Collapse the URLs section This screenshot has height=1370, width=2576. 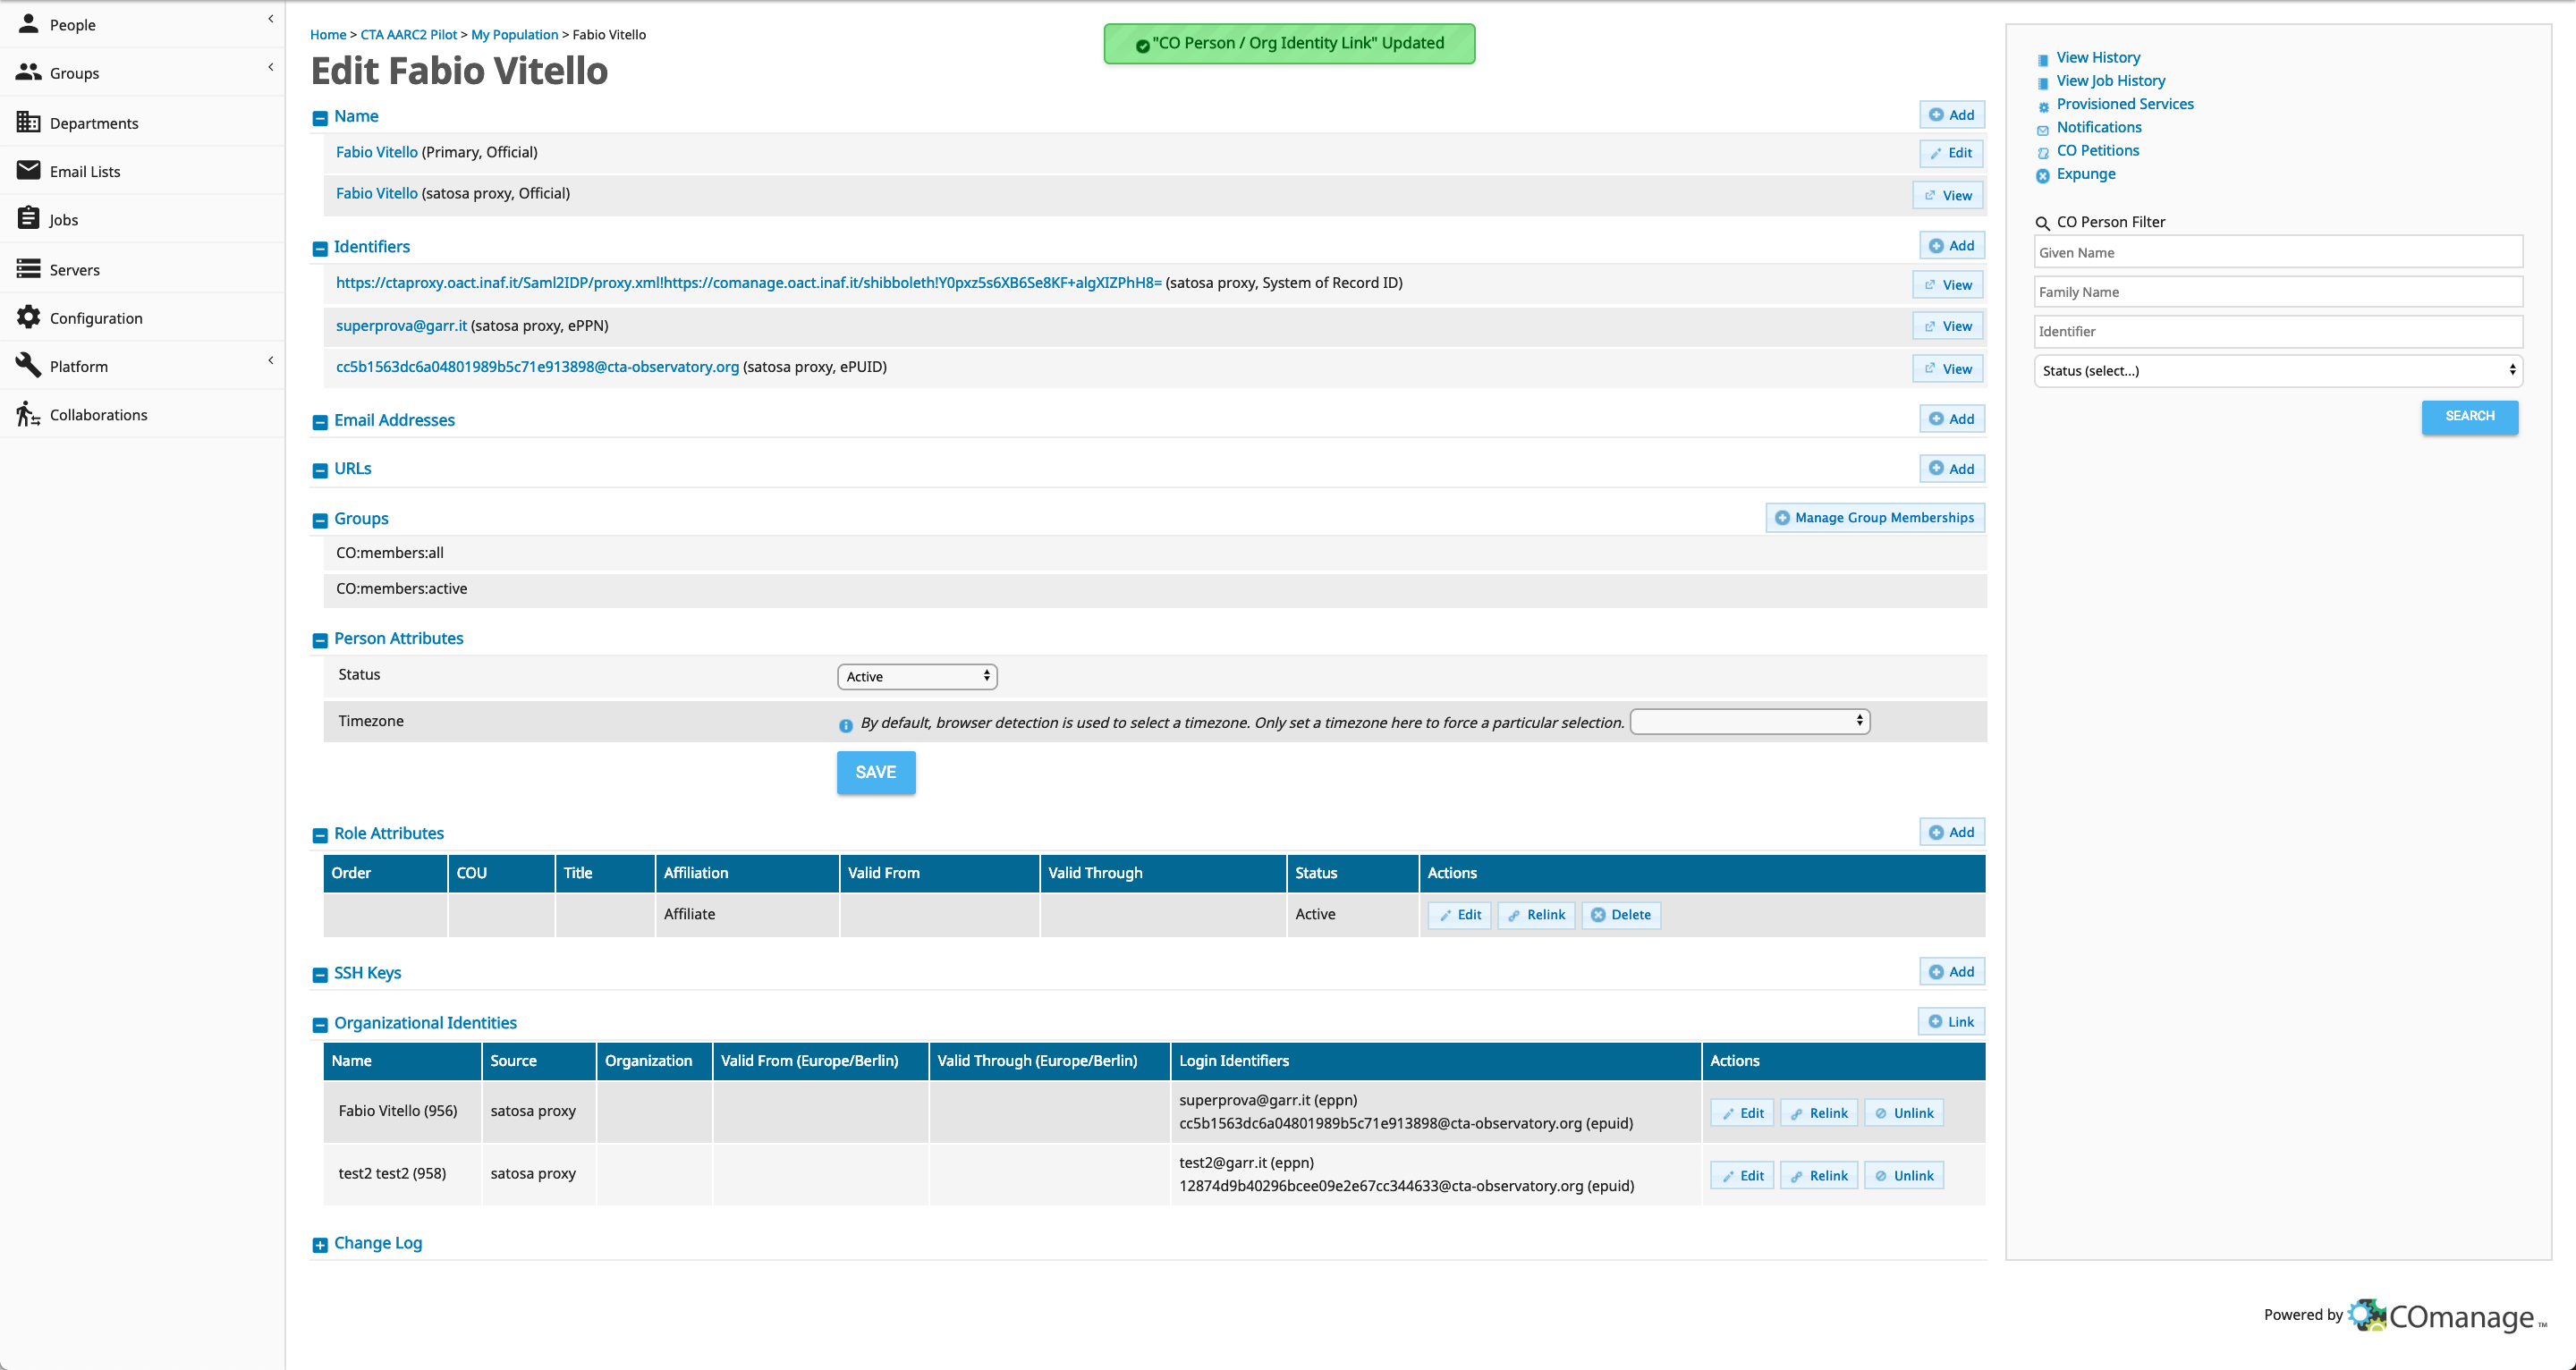coord(320,470)
